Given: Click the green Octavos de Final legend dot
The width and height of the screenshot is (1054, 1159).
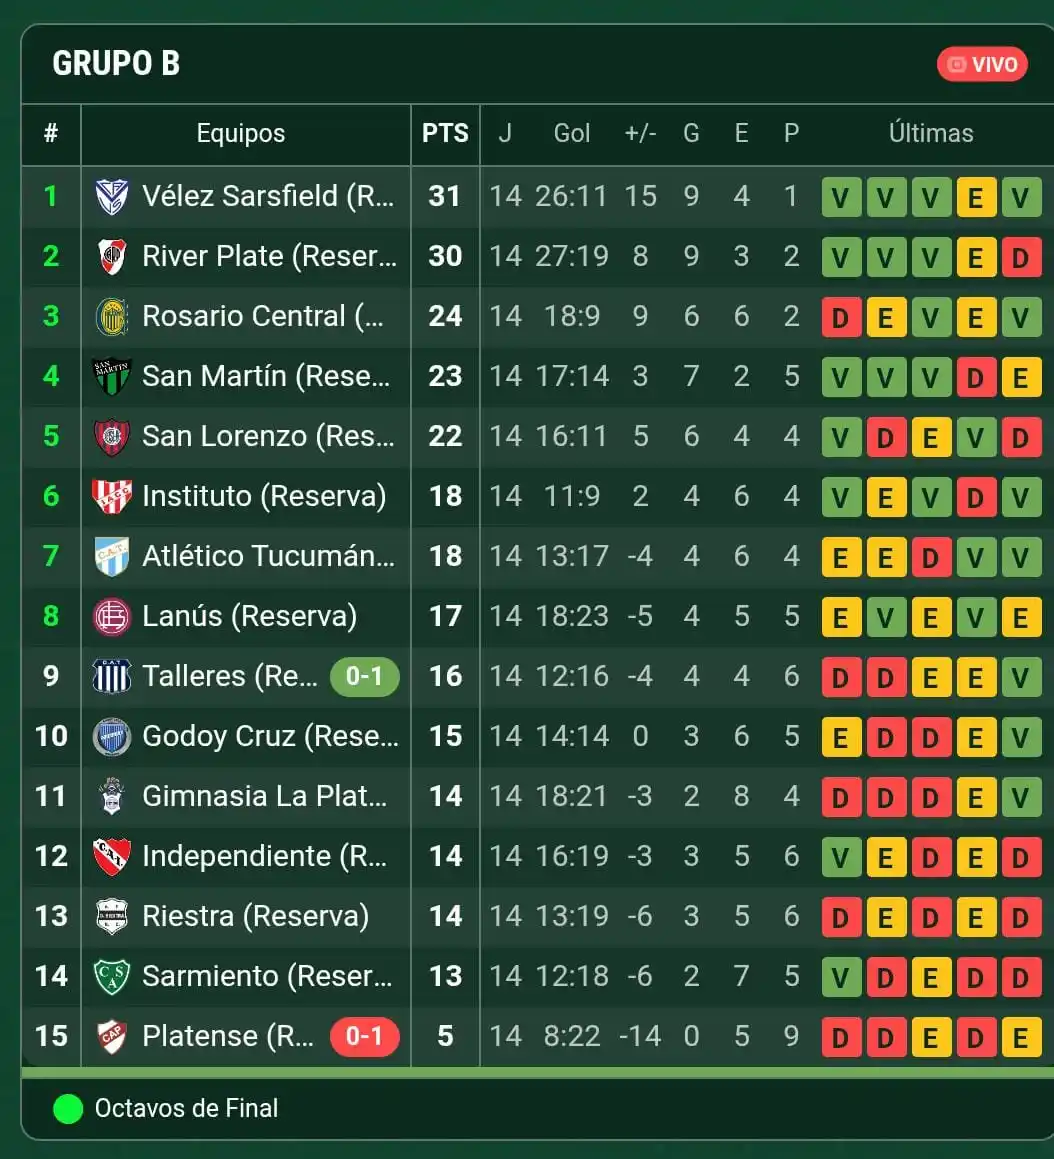Looking at the screenshot, I should pos(68,1109).
